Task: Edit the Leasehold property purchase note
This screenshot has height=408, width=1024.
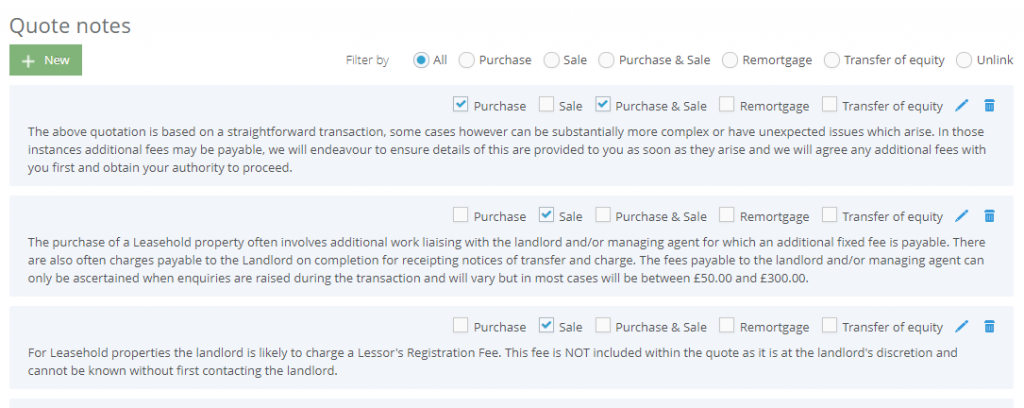Action: [961, 215]
